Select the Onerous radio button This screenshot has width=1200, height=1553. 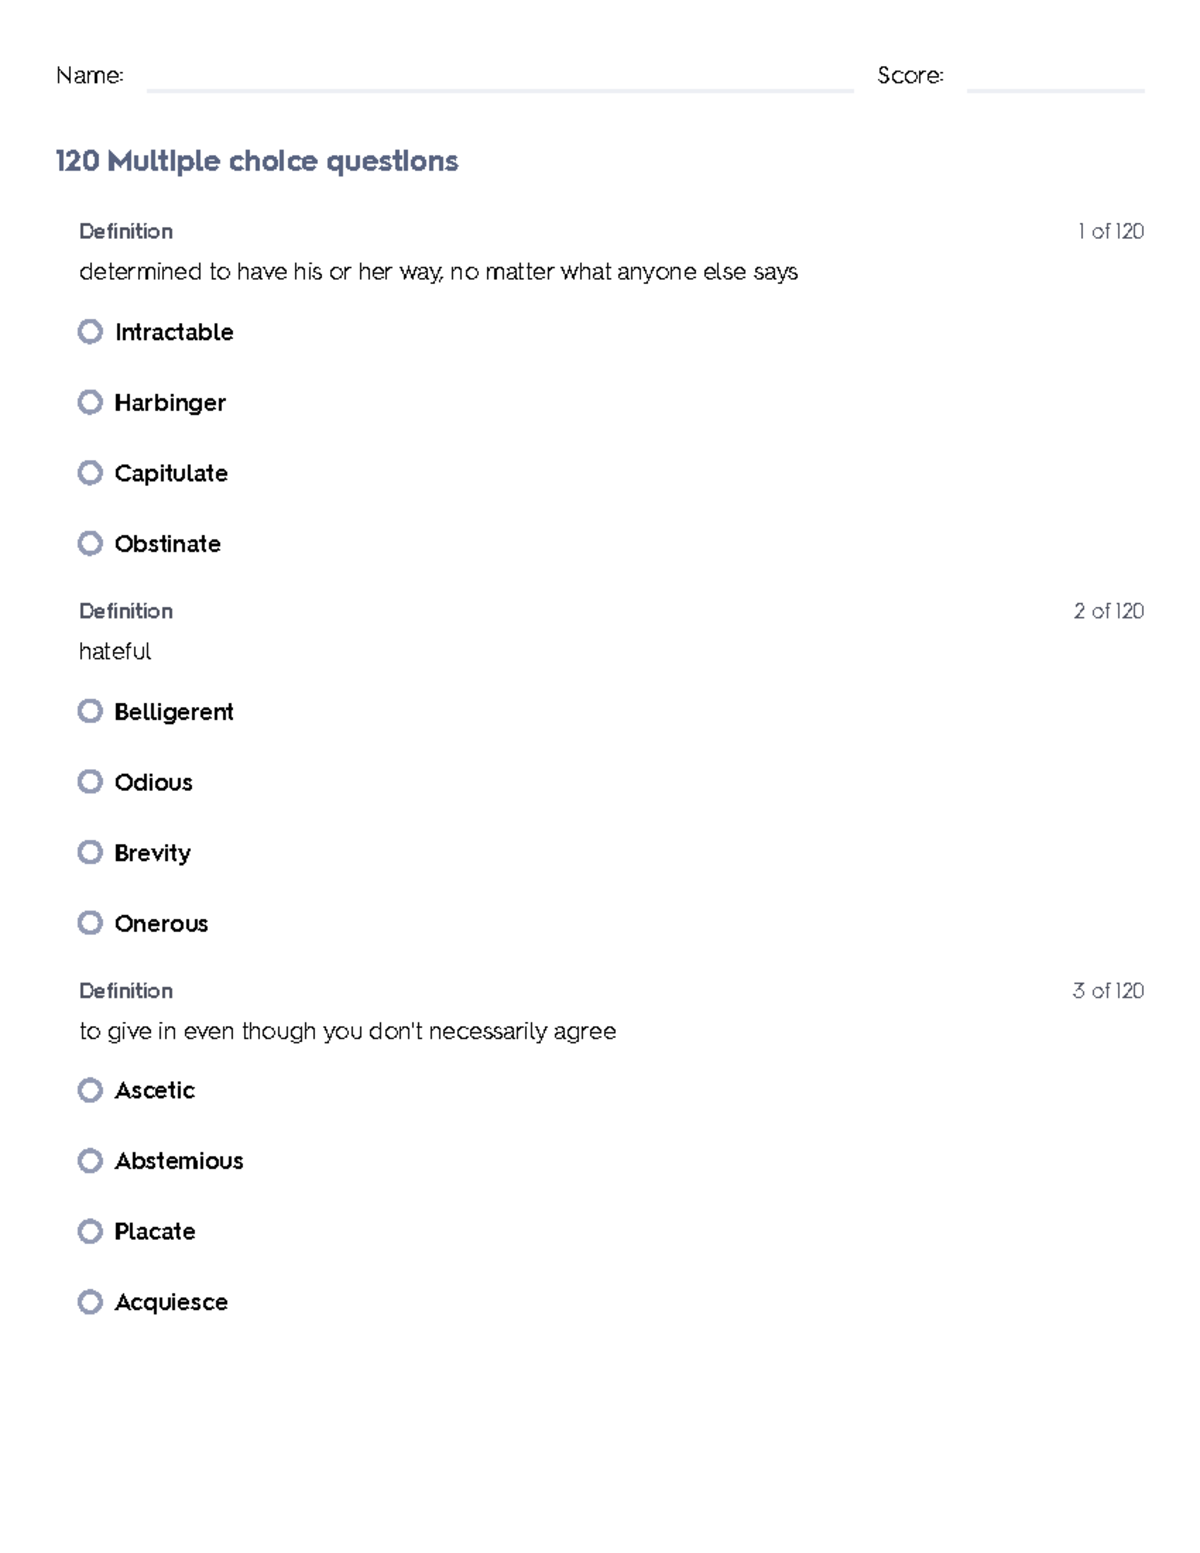coord(90,923)
